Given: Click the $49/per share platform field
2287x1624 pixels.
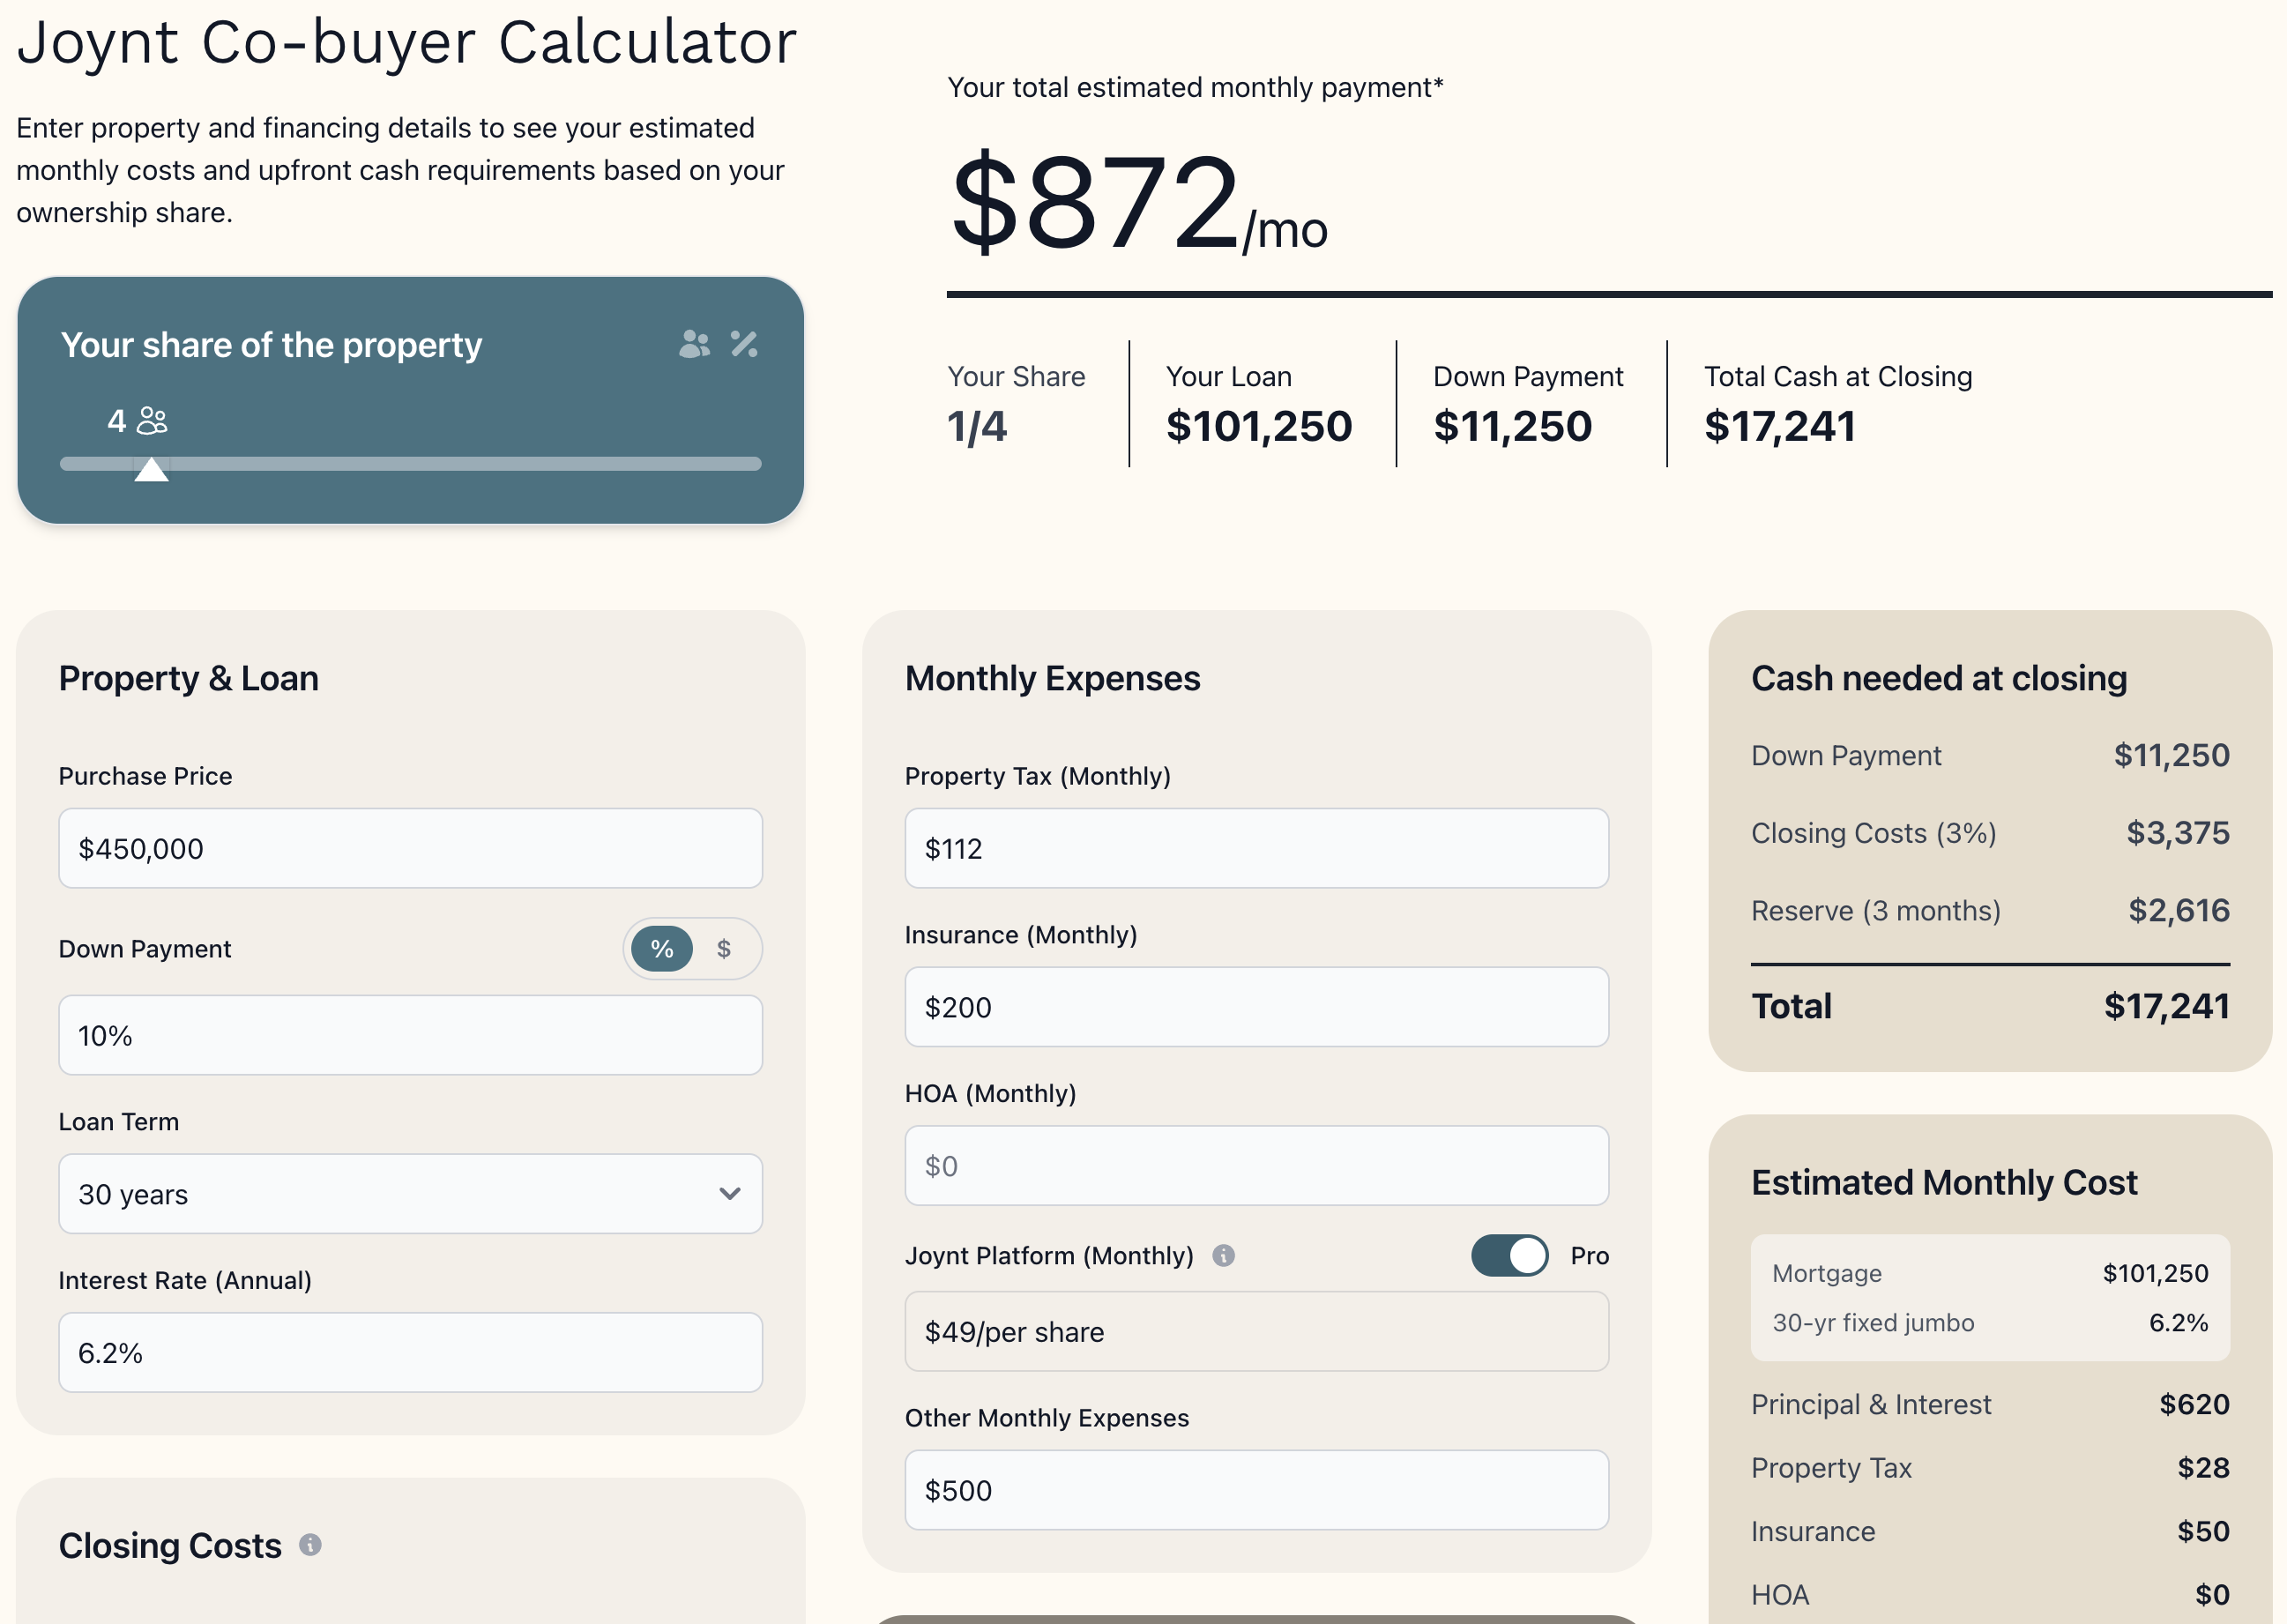Looking at the screenshot, I should (1257, 1332).
